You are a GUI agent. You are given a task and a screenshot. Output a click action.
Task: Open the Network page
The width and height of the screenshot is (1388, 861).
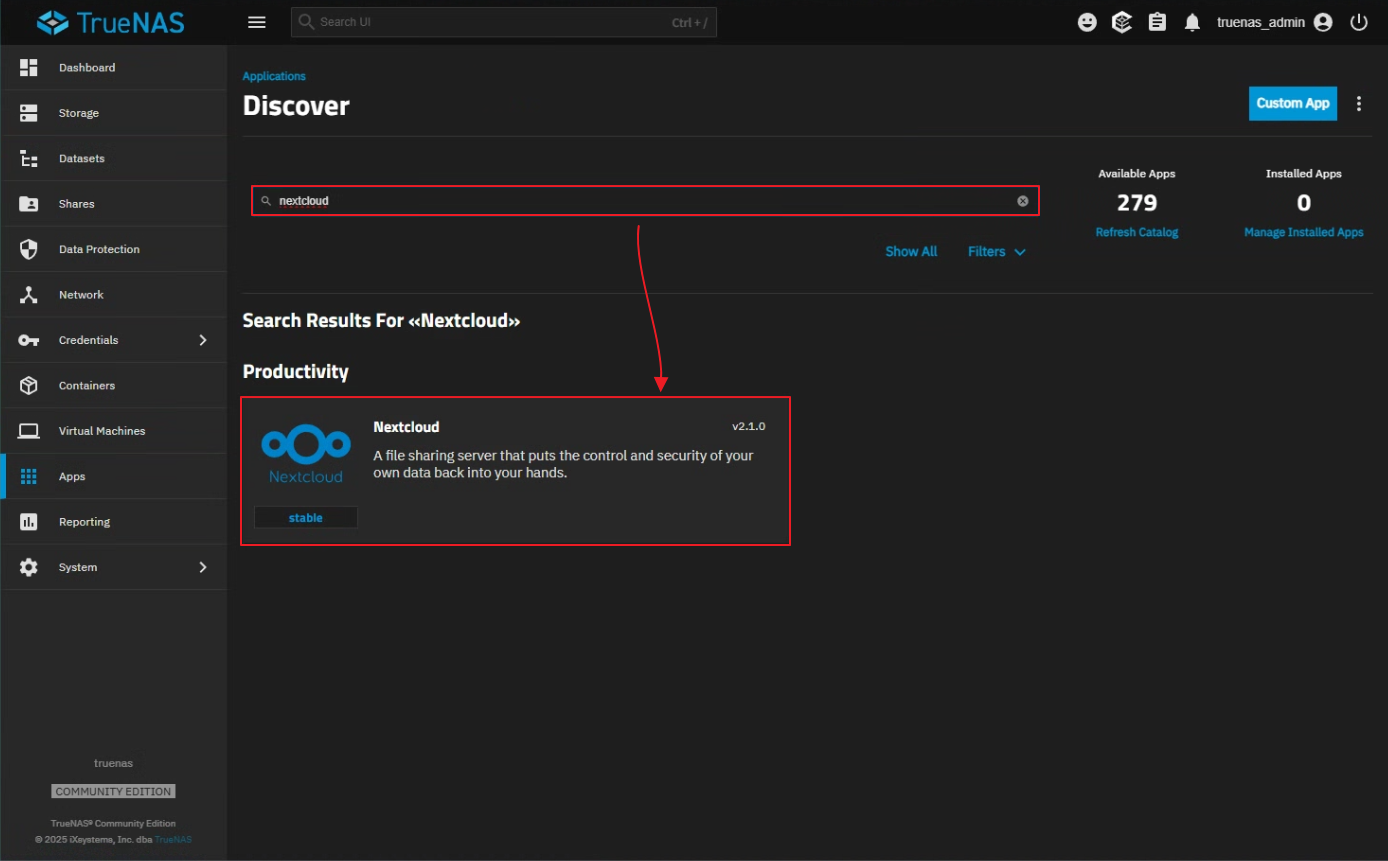click(x=114, y=295)
